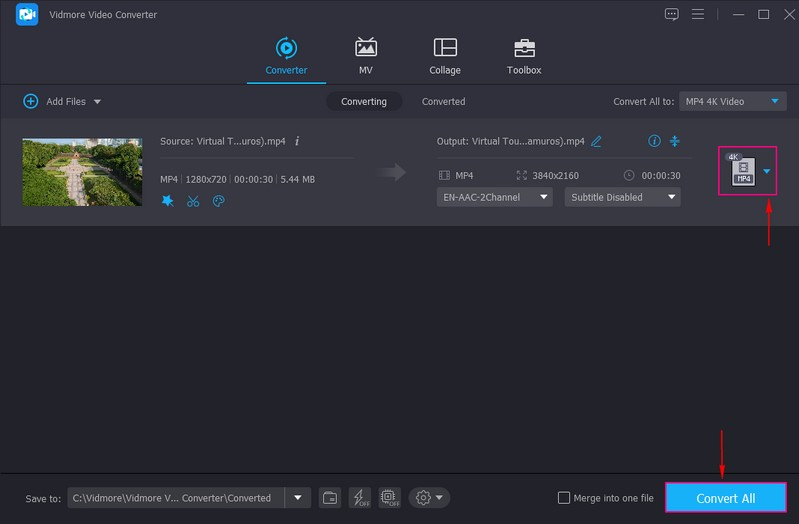Open the feedback chat icon in title bar
Image resolution: width=799 pixels, height=524 pixels.
(672, 14)
